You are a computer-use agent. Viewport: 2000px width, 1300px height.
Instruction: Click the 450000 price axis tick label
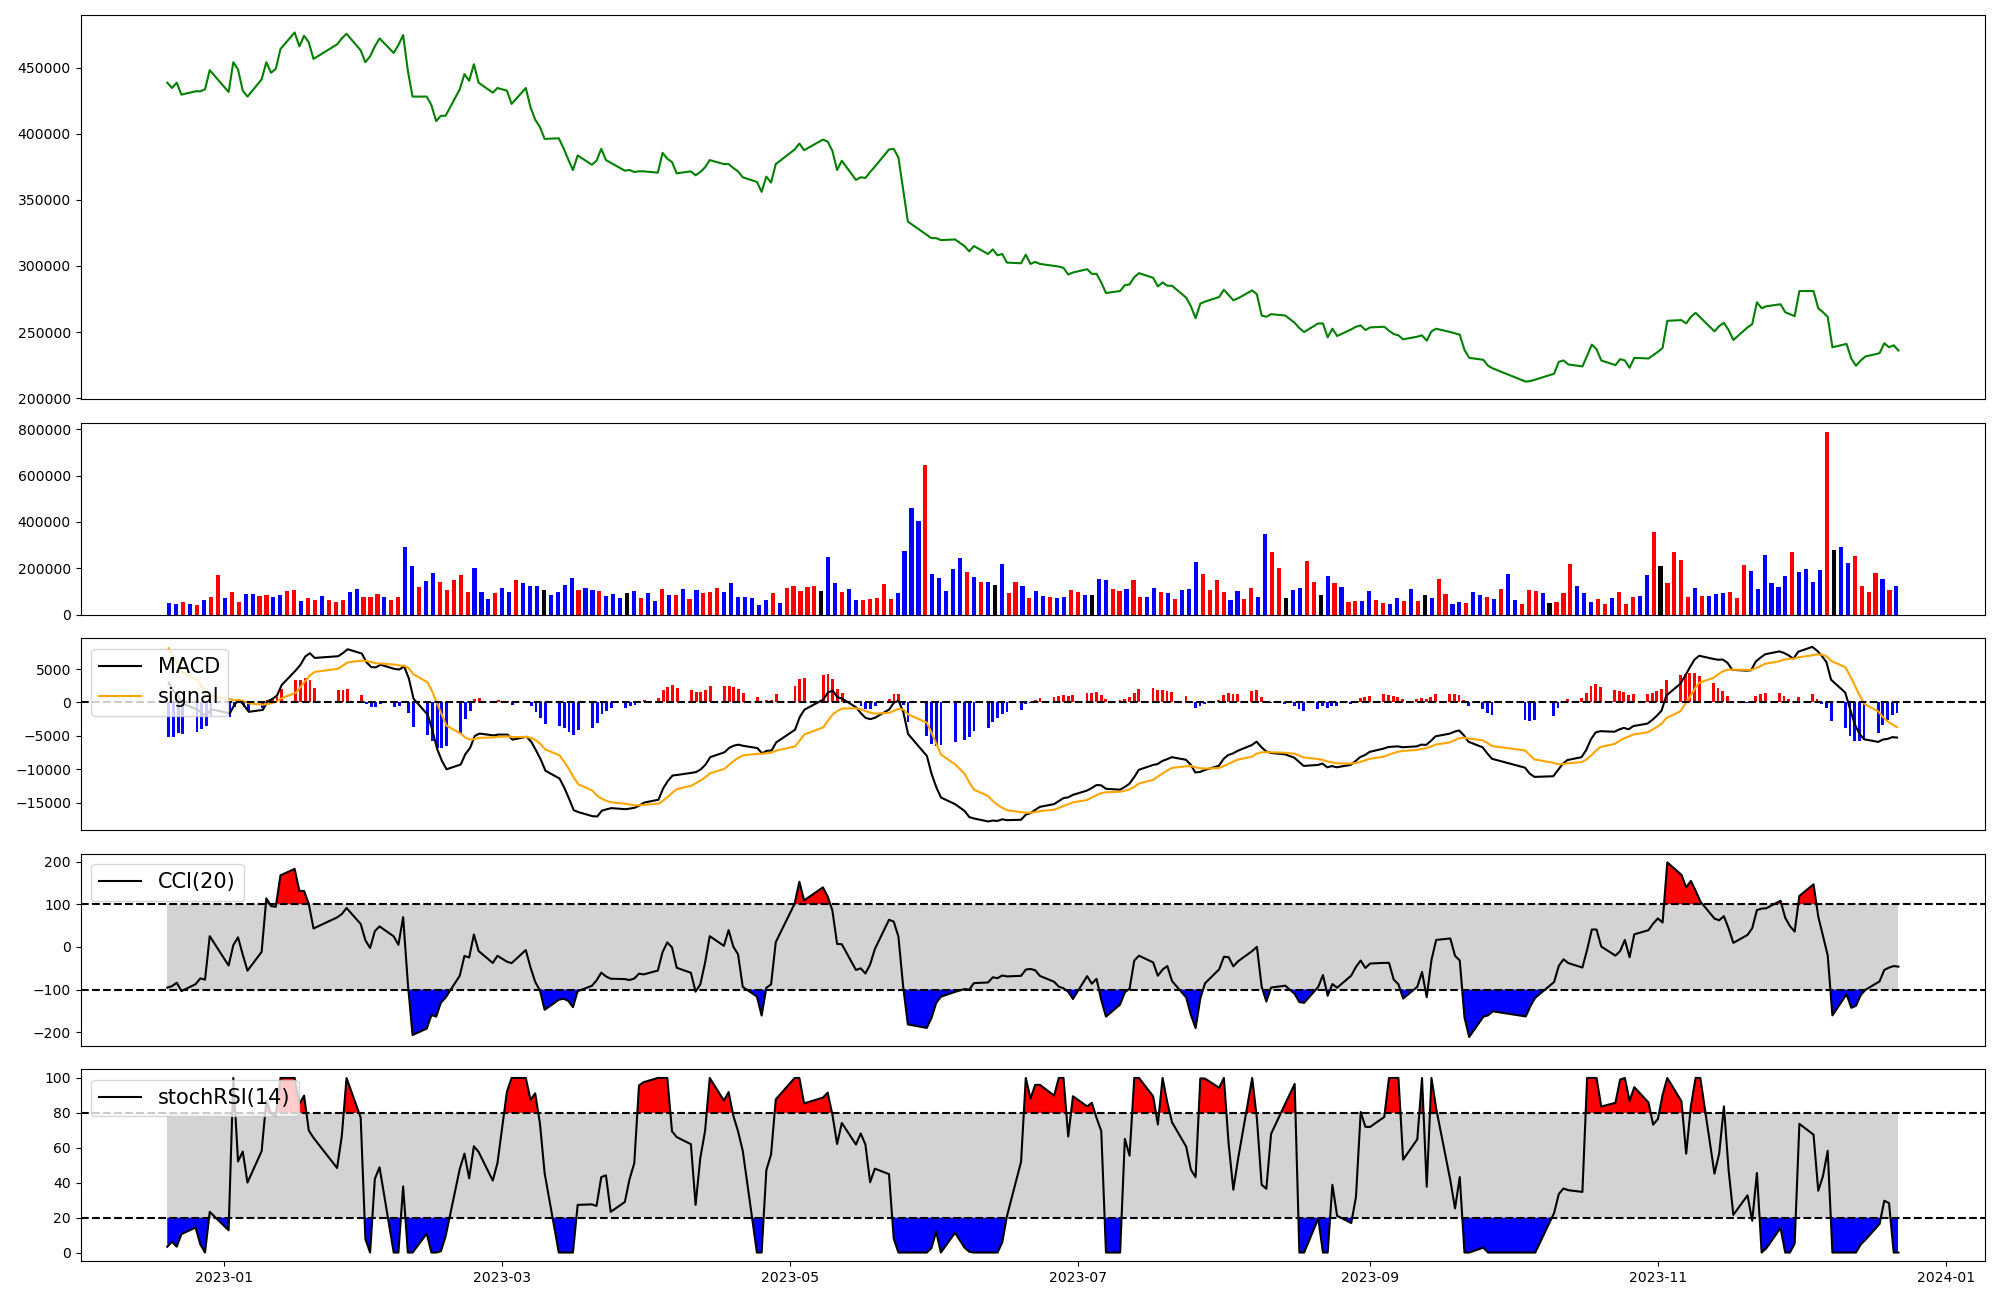[x=44, y=68]
